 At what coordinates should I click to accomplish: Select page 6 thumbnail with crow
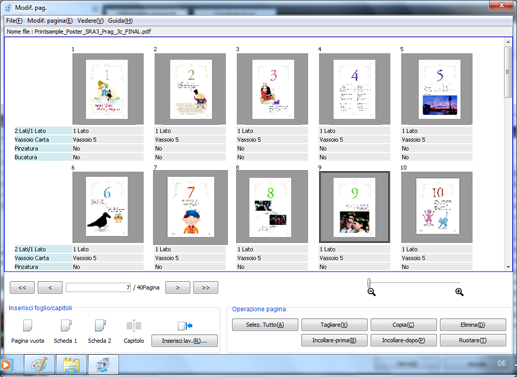click(x=108, y=207)
